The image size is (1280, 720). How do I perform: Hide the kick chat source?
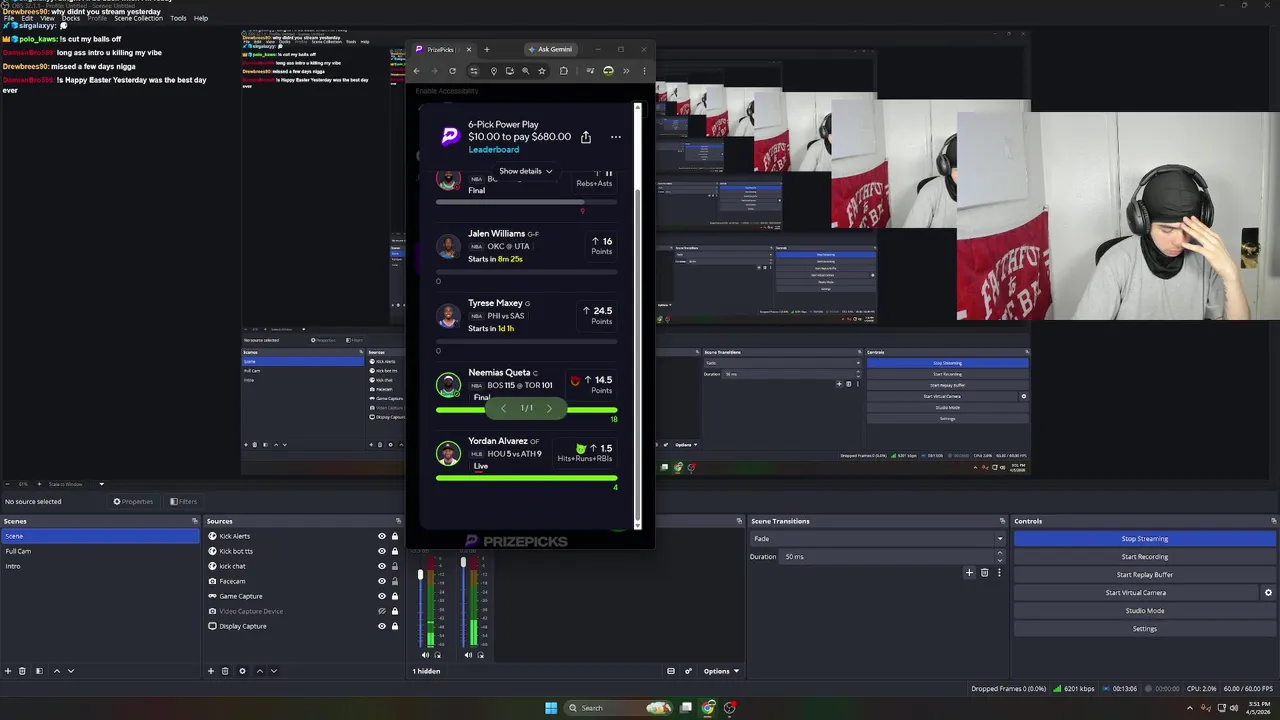tap(381, 566)
